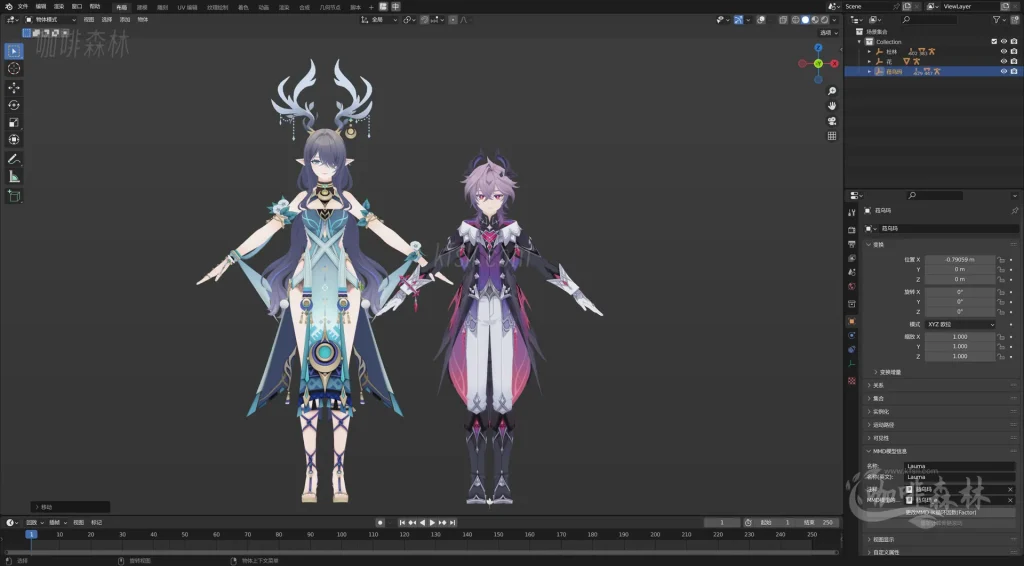Image resolution: width=1024 pixels, height=566 pixels.
Task: Click the viewport pan hand icon
Action: click(x=832, y=106)
